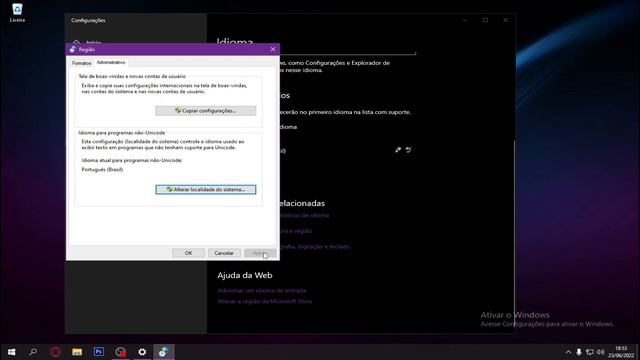The height and width of the screenshot is (360, 640).
Task: Click the Copiar configurações button
Action: 206,111
